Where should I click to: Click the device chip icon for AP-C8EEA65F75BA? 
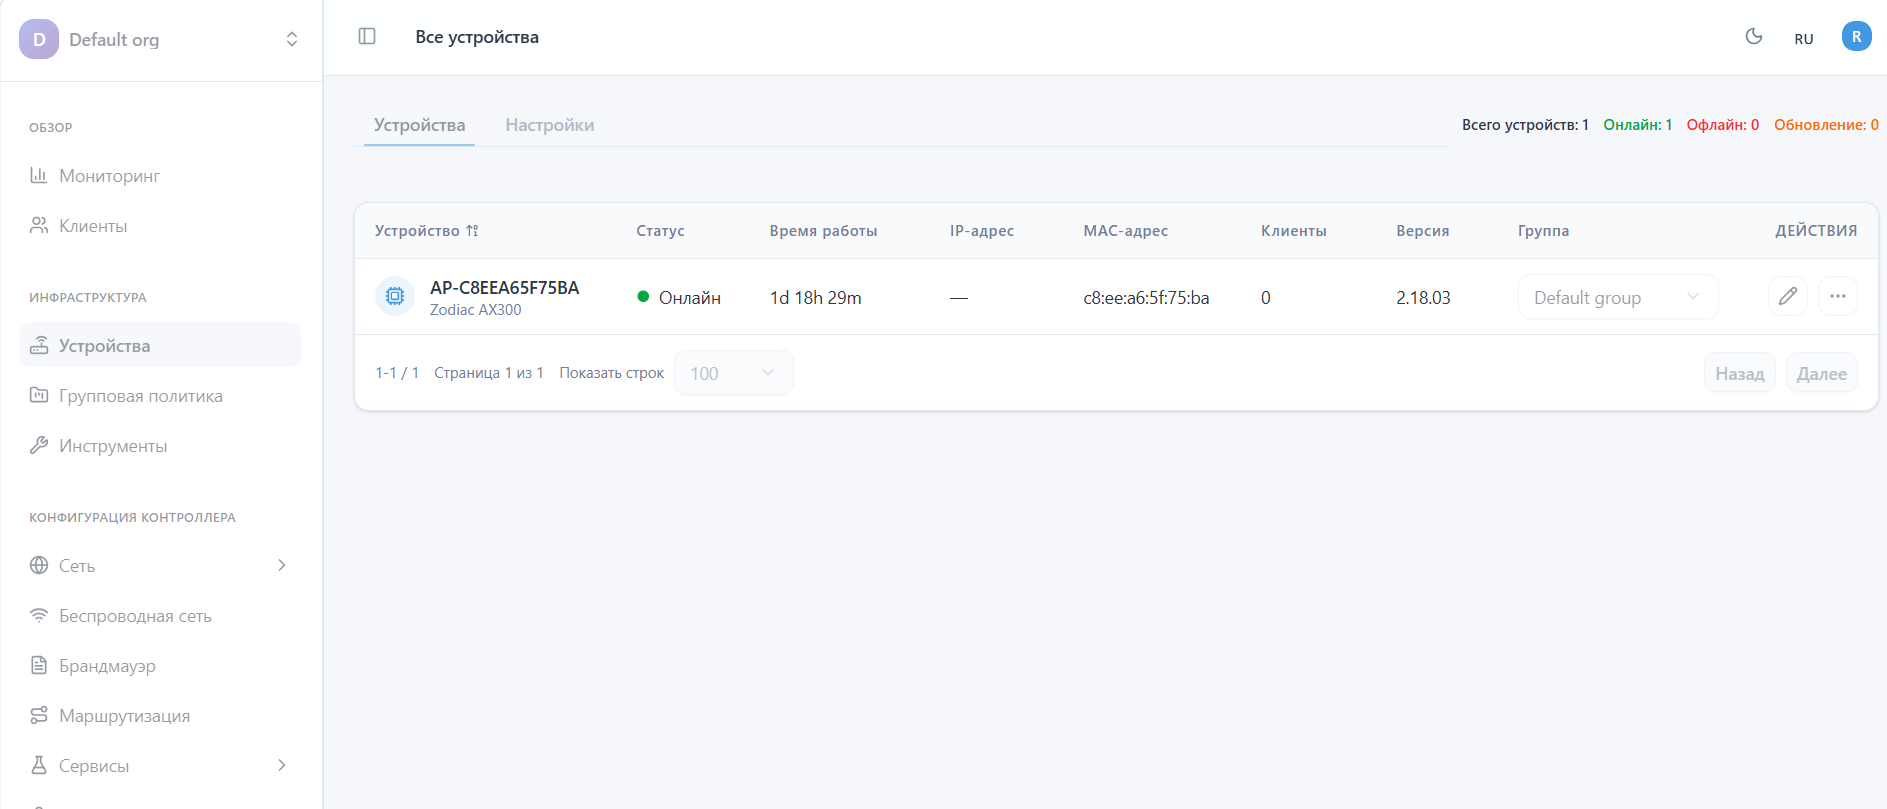coord(395,297)
